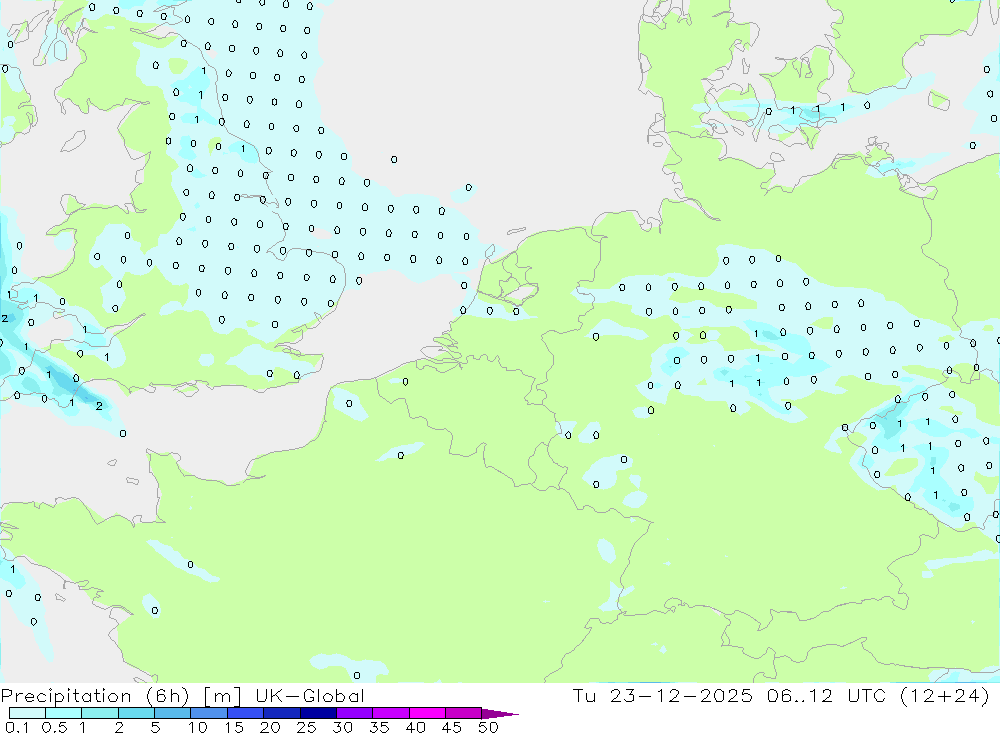Click the '2' value off Cornwall's south coast

tap(99, 406)
